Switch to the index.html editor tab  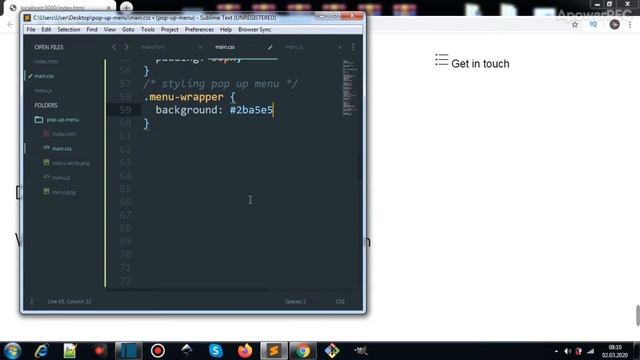tap(153, 47)
